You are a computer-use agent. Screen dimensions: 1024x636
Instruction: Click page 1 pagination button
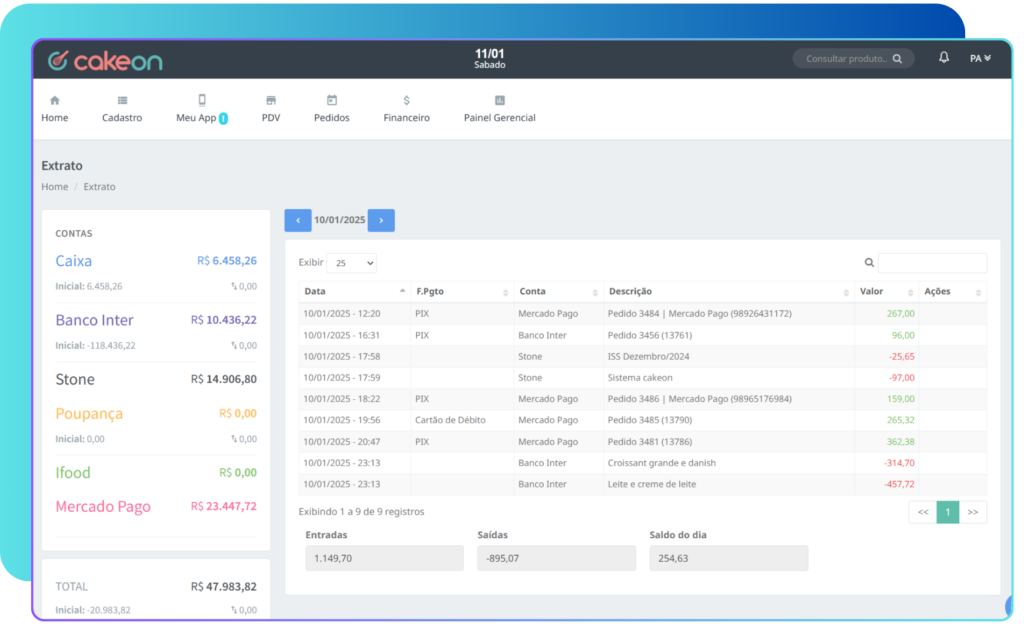[948, 513]
